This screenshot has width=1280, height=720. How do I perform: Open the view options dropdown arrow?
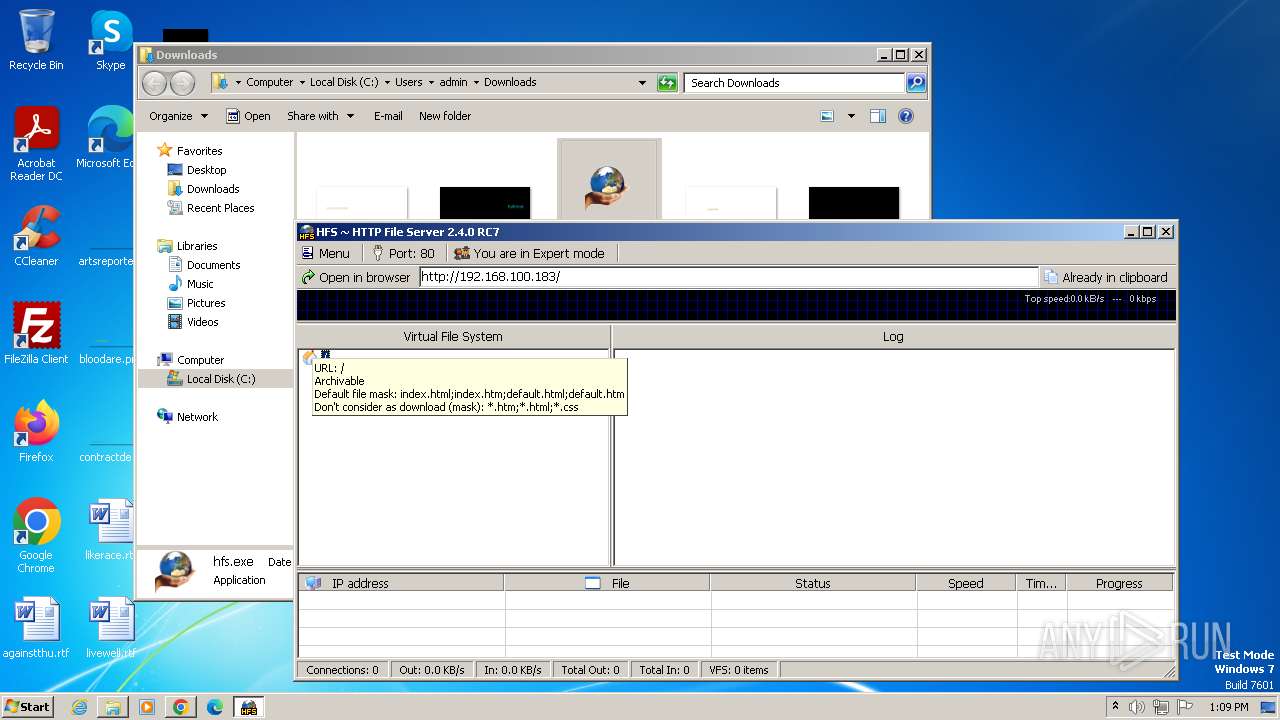851,116
